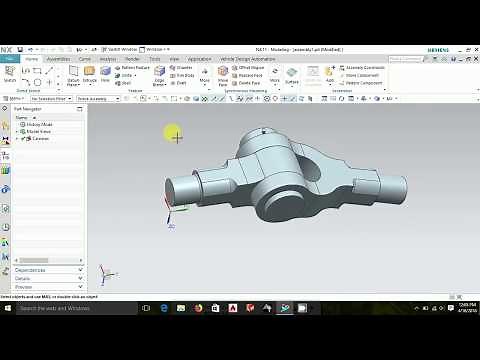Expand the Details panel

49,278
